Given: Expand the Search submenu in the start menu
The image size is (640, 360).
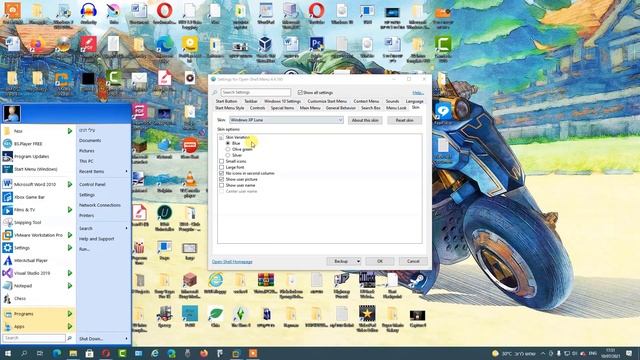Looking at the screenshot, I should tap(103, 228).
